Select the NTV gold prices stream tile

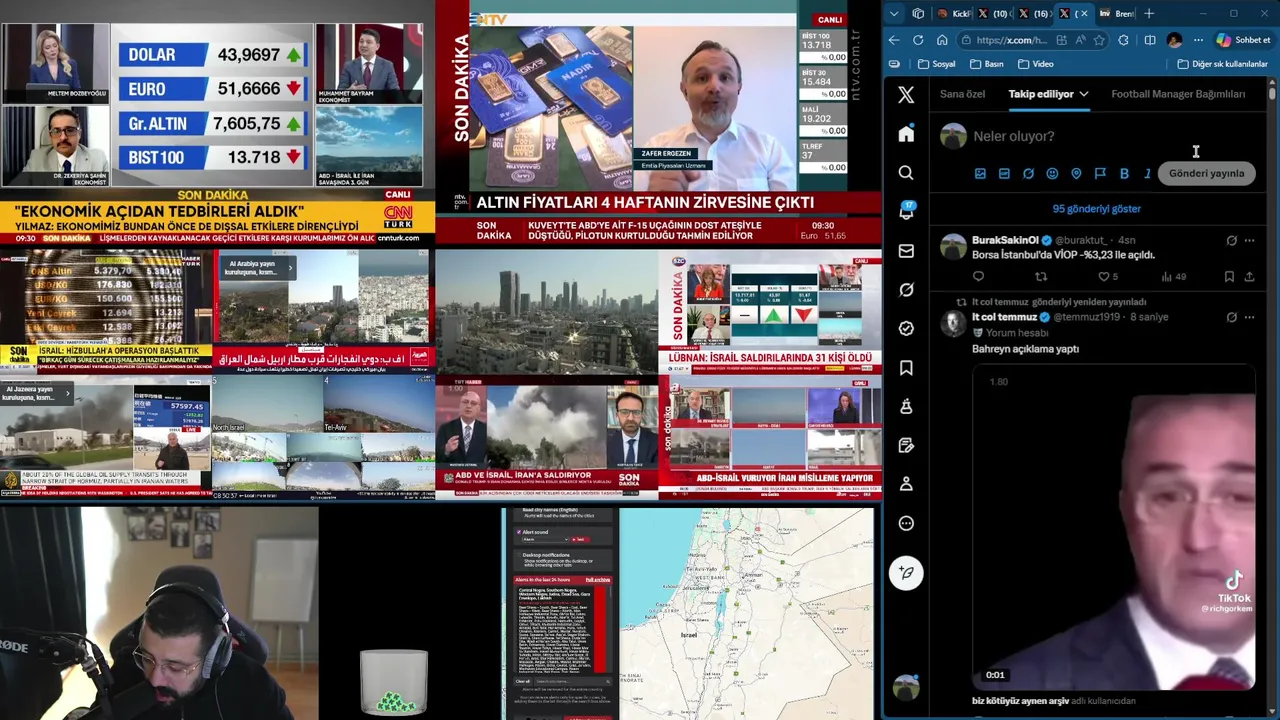[659, 123]
